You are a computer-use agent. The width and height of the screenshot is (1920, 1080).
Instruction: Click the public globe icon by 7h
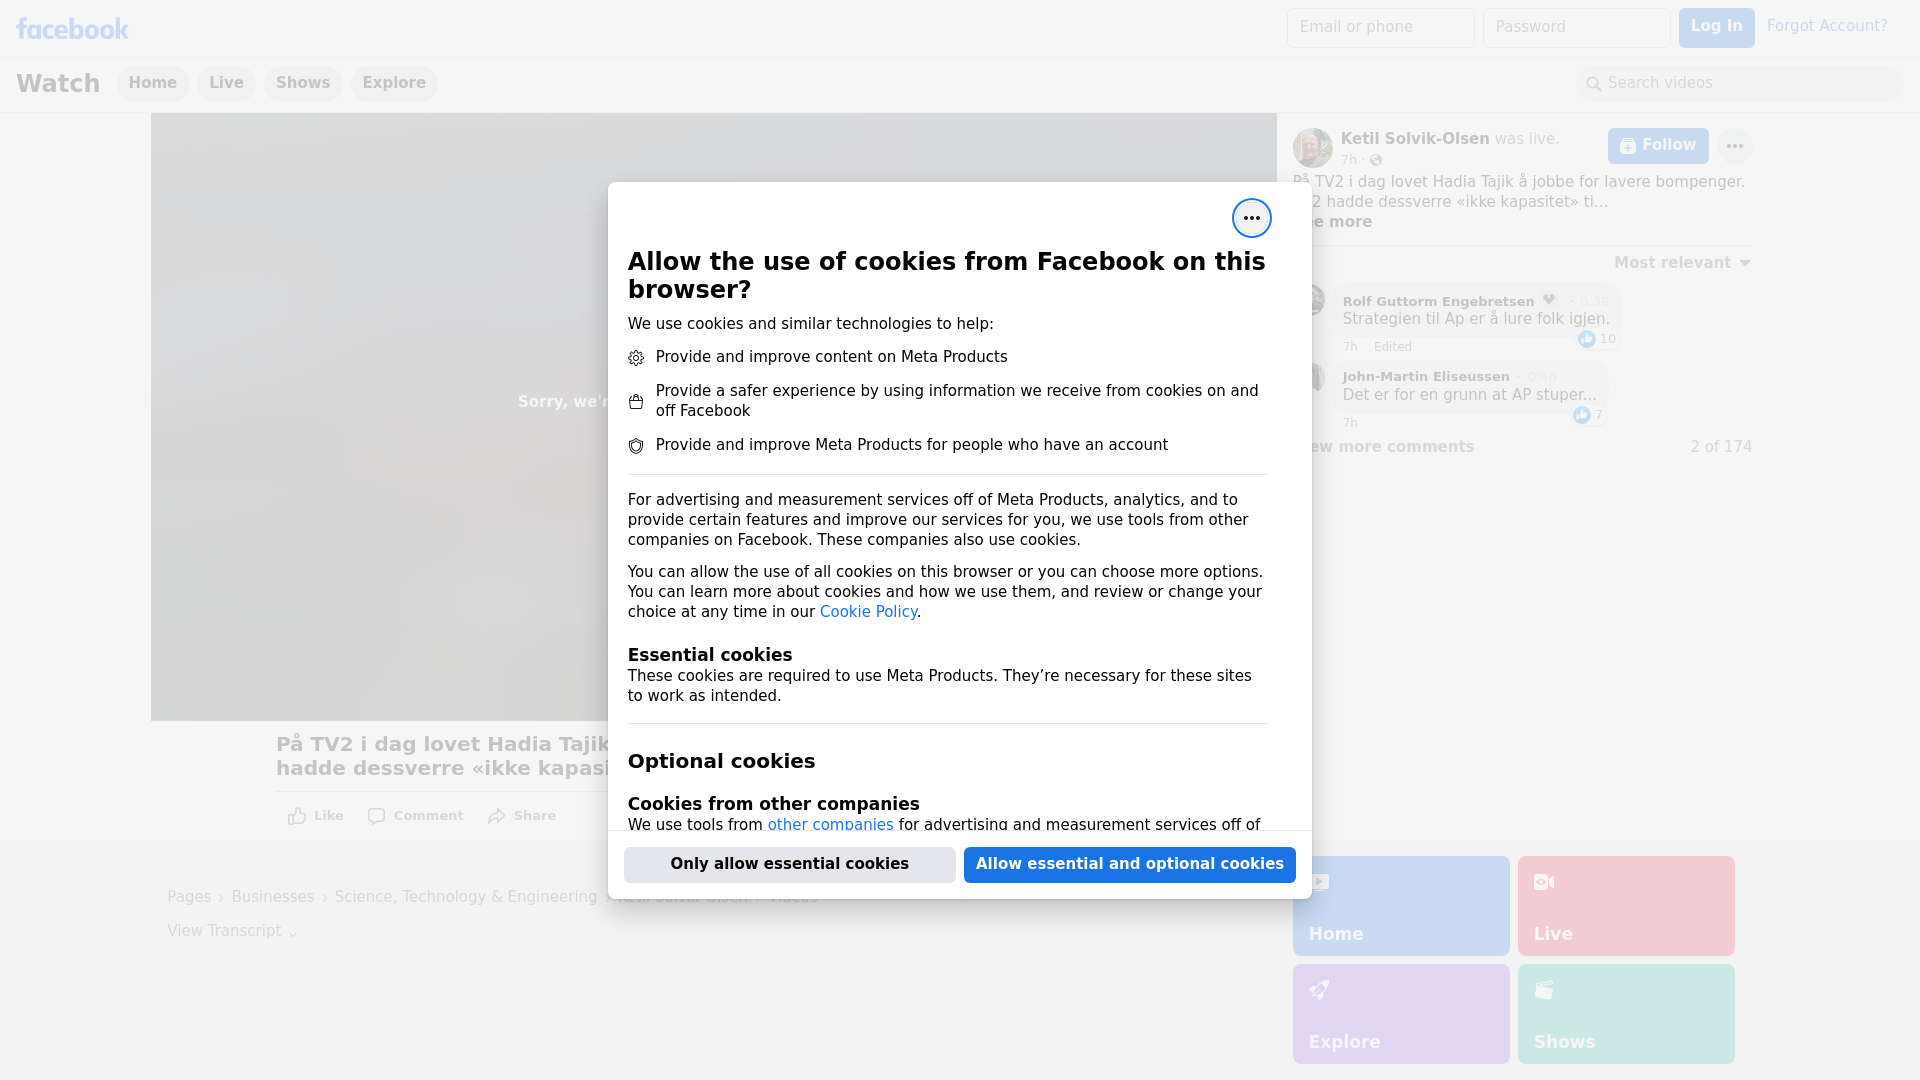click(1376, 160)
